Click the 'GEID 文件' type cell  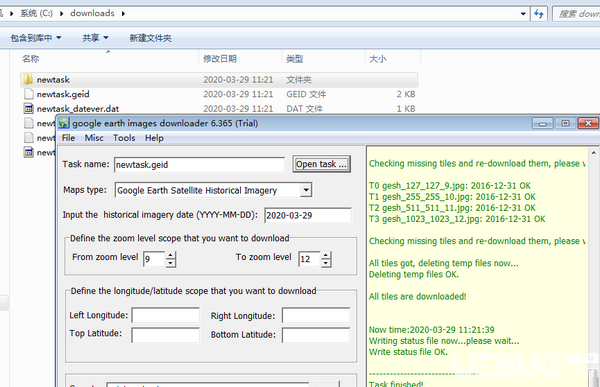click(x=306, y=94)
